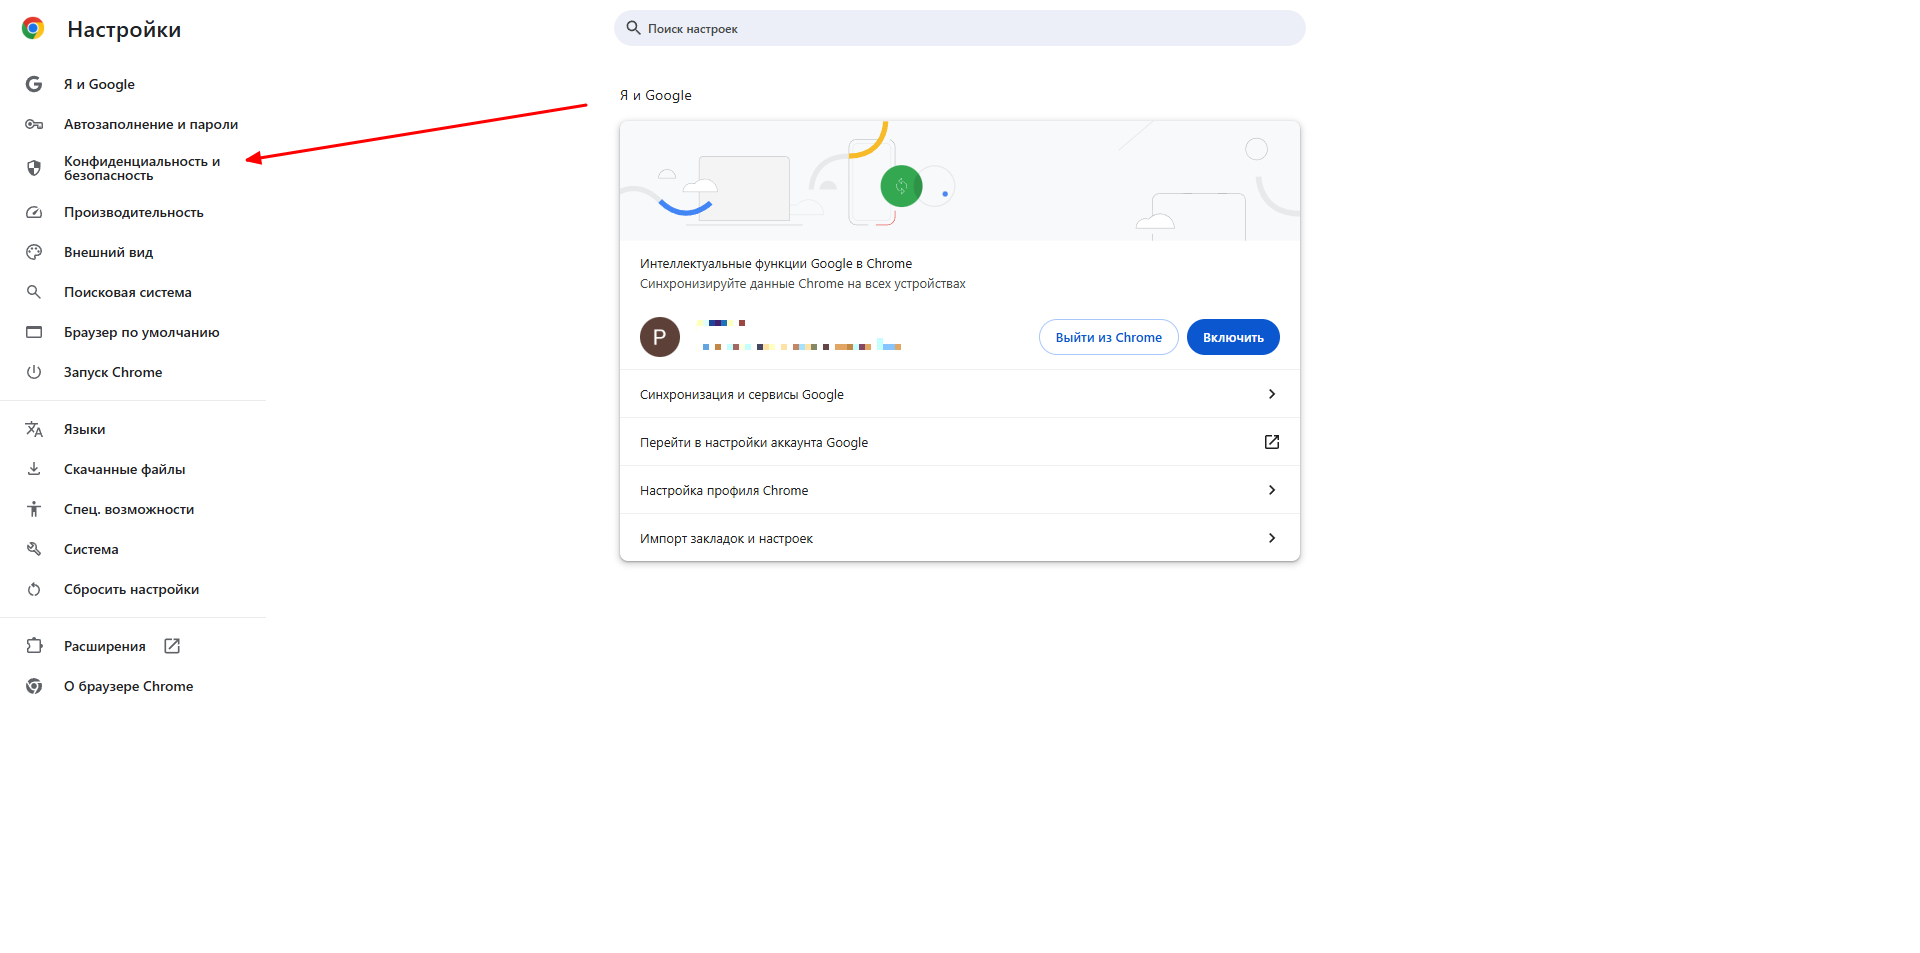Screen dimensions: 1920x953
Task: Click the Выйти из Chrome button
Action: click(x=1109, y=337)
